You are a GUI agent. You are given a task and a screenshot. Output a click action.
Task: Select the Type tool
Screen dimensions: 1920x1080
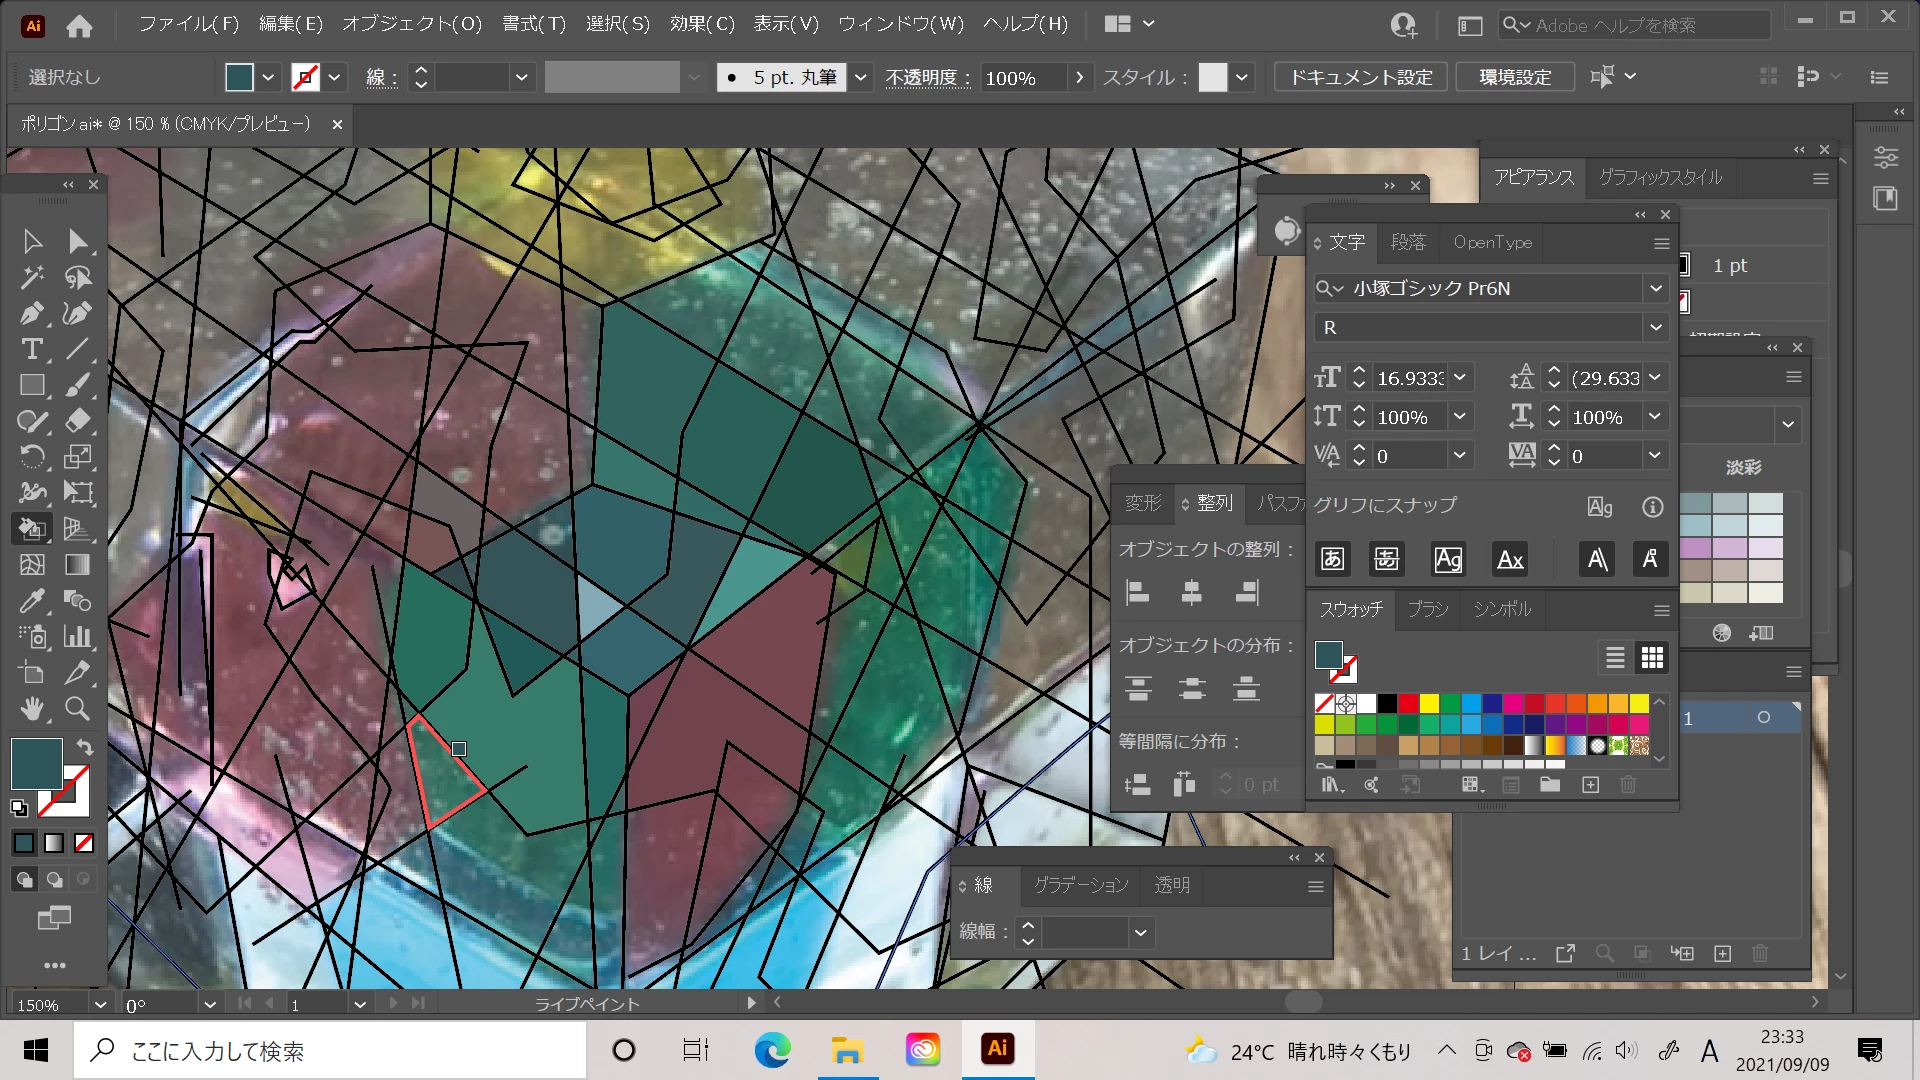tap(31, 350)
